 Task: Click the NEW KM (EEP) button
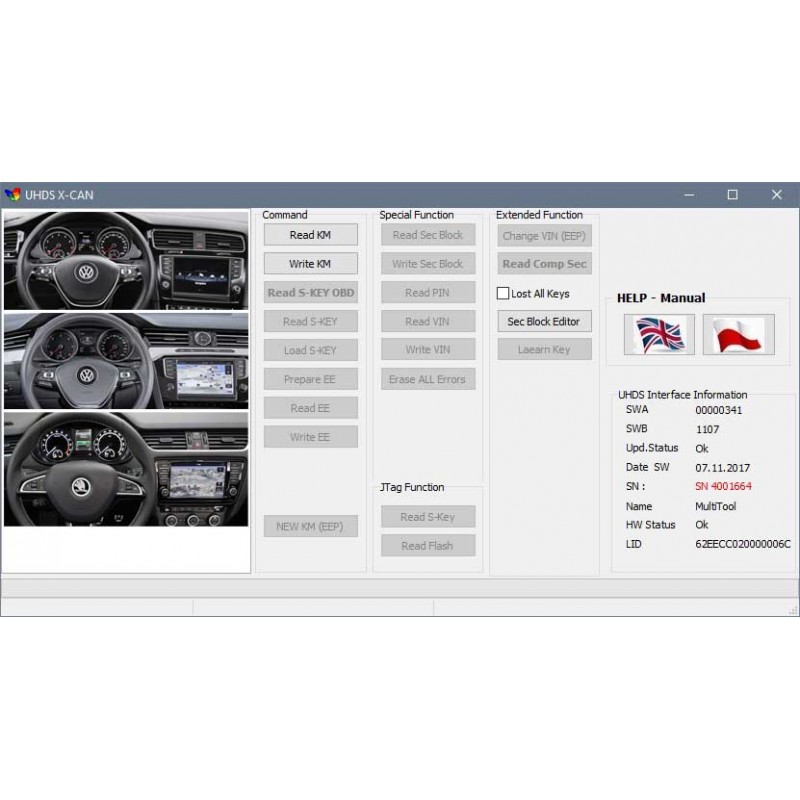[x=310, y=527]
